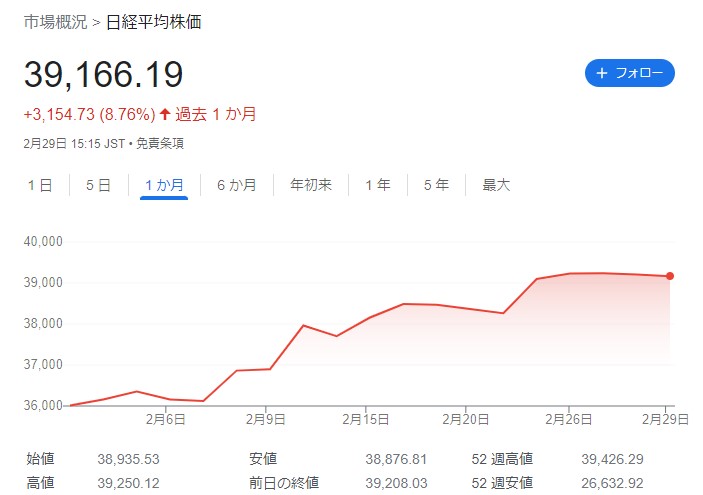Click the 37,000 axis label
703x495 pixels.
point(43,364)
